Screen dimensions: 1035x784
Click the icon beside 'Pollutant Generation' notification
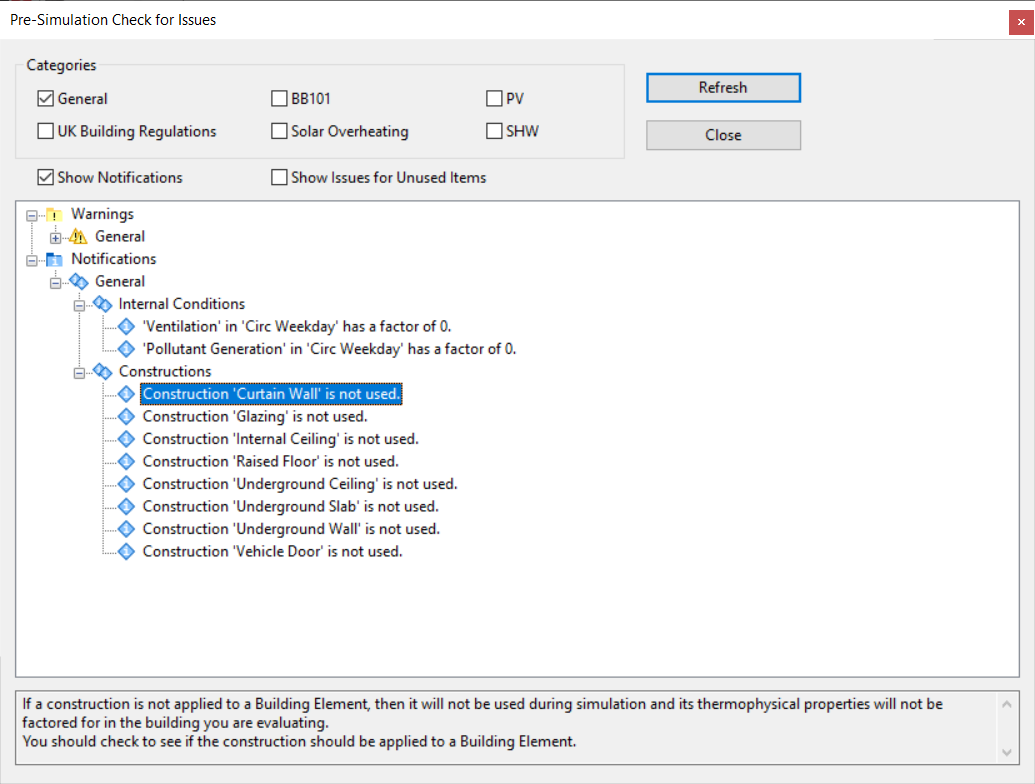[126, 349]
